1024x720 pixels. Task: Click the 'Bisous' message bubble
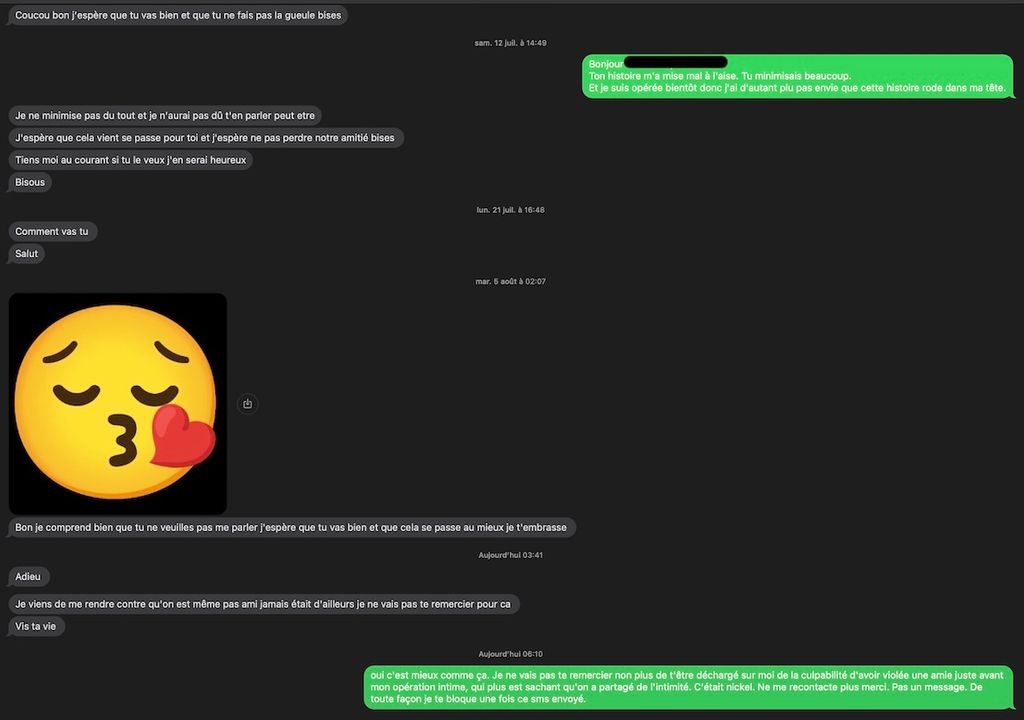[30, 182]
